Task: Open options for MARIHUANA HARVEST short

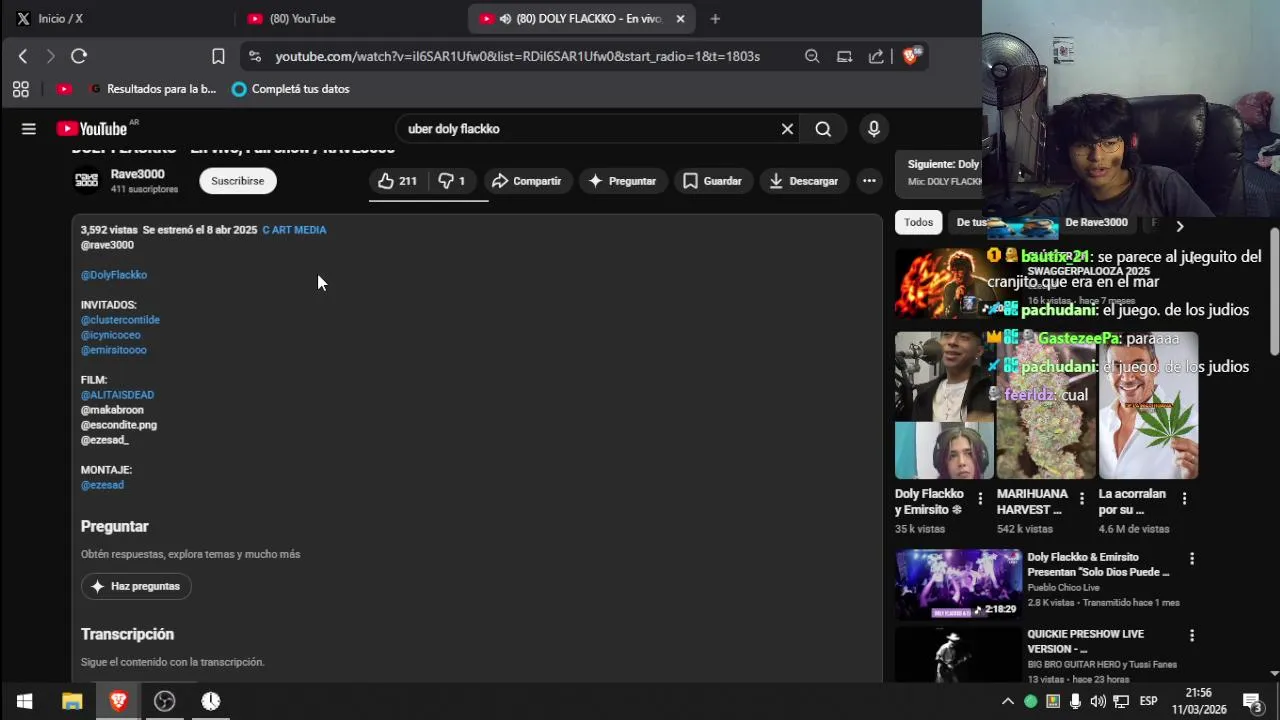Action: [1082, 498]
